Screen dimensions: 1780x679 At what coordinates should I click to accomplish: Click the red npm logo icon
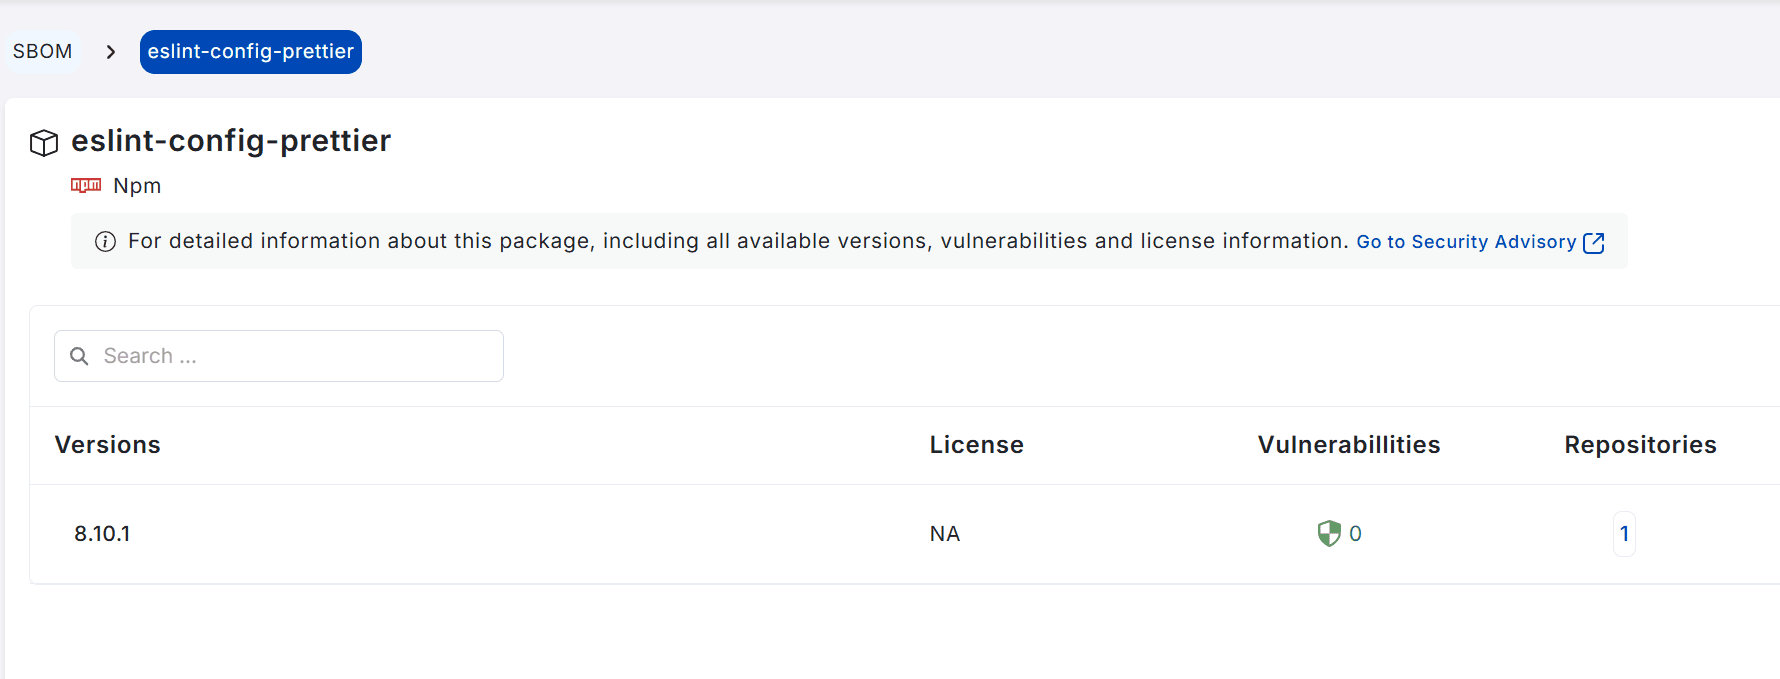(x=86, y=185)
